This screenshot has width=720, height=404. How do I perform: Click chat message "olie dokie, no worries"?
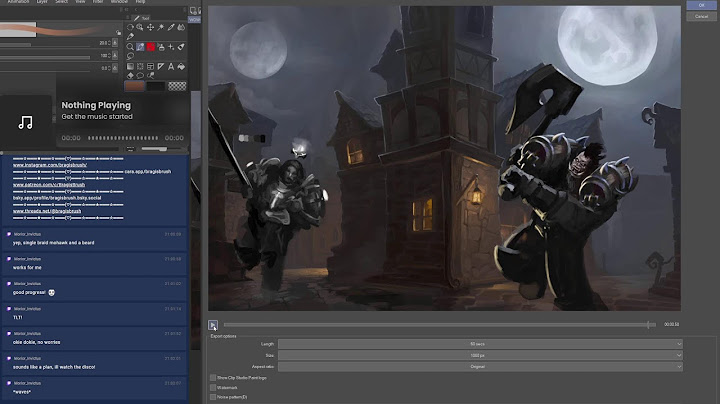(x=36, y=342)
